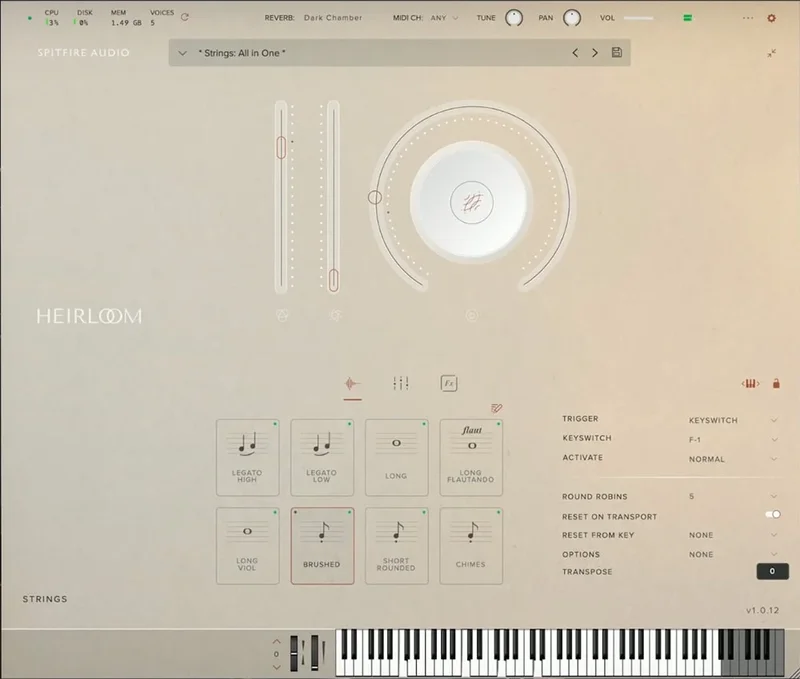Click the Transpose value field
The height and width of the screenshot is (679, 800).
772,571
